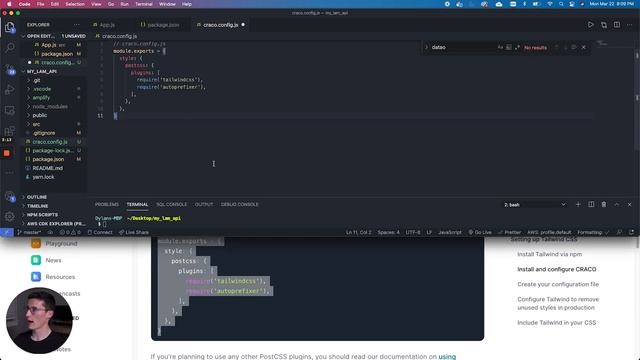Screen dimensions: 640x360
Task: Open changes icon in editor toolbar
Action: click(x=604, y=25)
